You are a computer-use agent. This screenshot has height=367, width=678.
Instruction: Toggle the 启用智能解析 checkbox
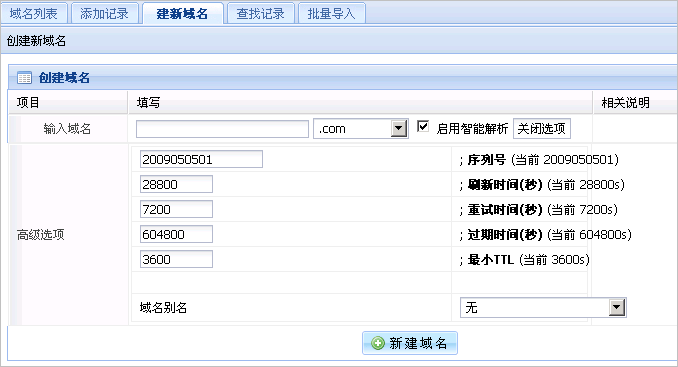tap(422, 127)
